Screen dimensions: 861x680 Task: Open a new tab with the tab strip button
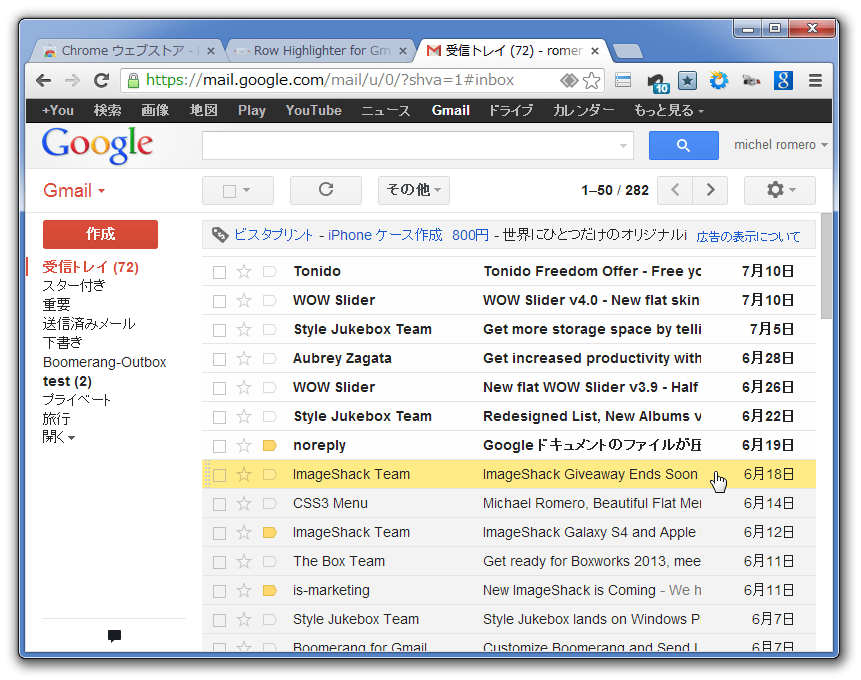(x=628, y=52)
